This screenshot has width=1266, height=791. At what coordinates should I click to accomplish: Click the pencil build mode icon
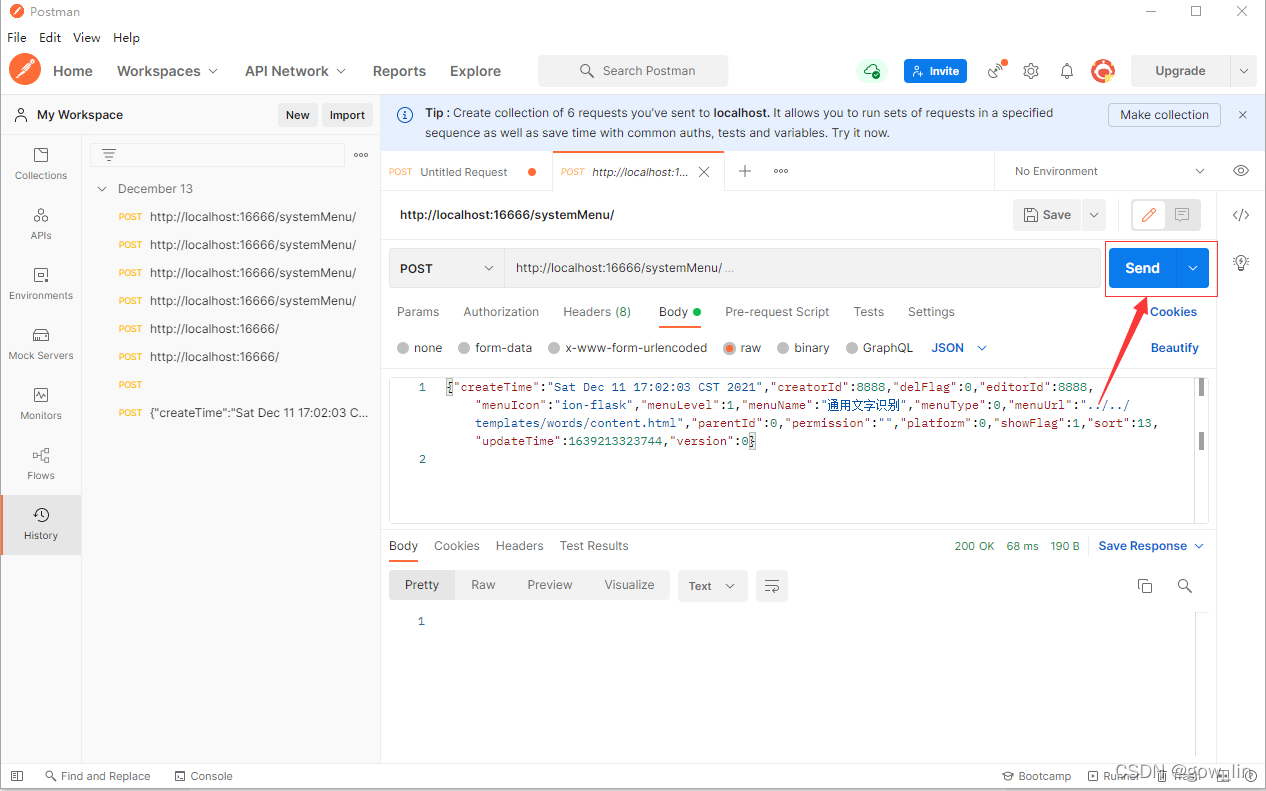[1149, 215]
